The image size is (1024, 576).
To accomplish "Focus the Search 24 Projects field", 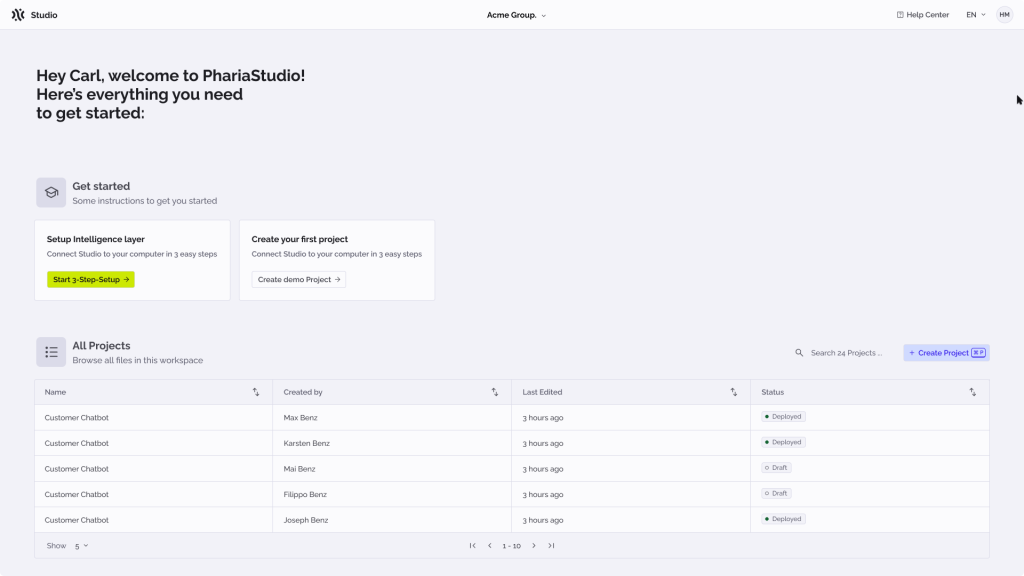I will (846, 353).
